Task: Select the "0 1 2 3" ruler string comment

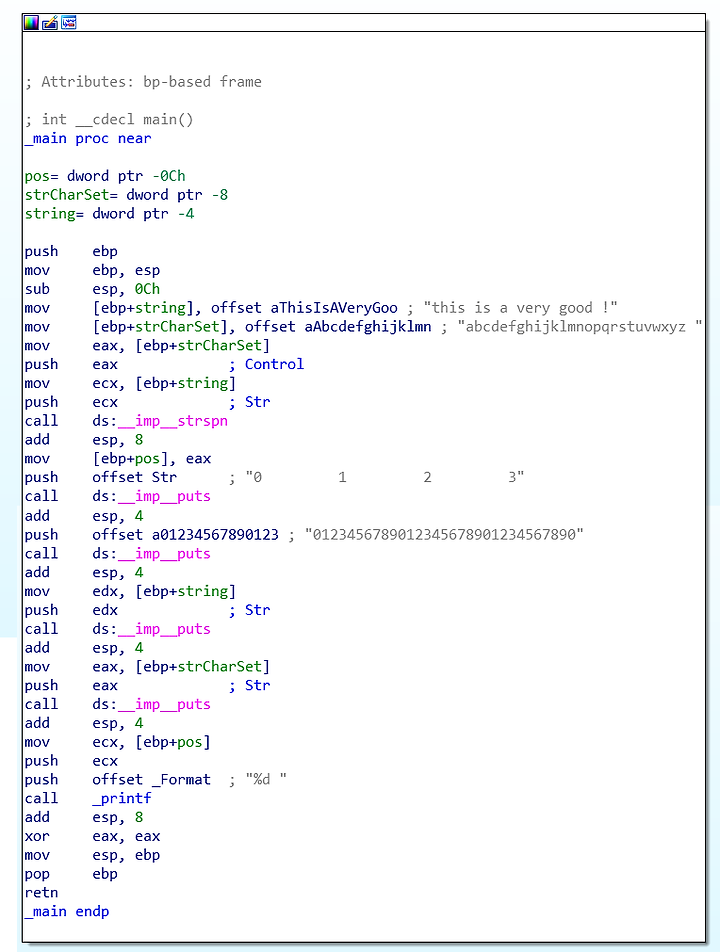Action: tap(385, 477)
